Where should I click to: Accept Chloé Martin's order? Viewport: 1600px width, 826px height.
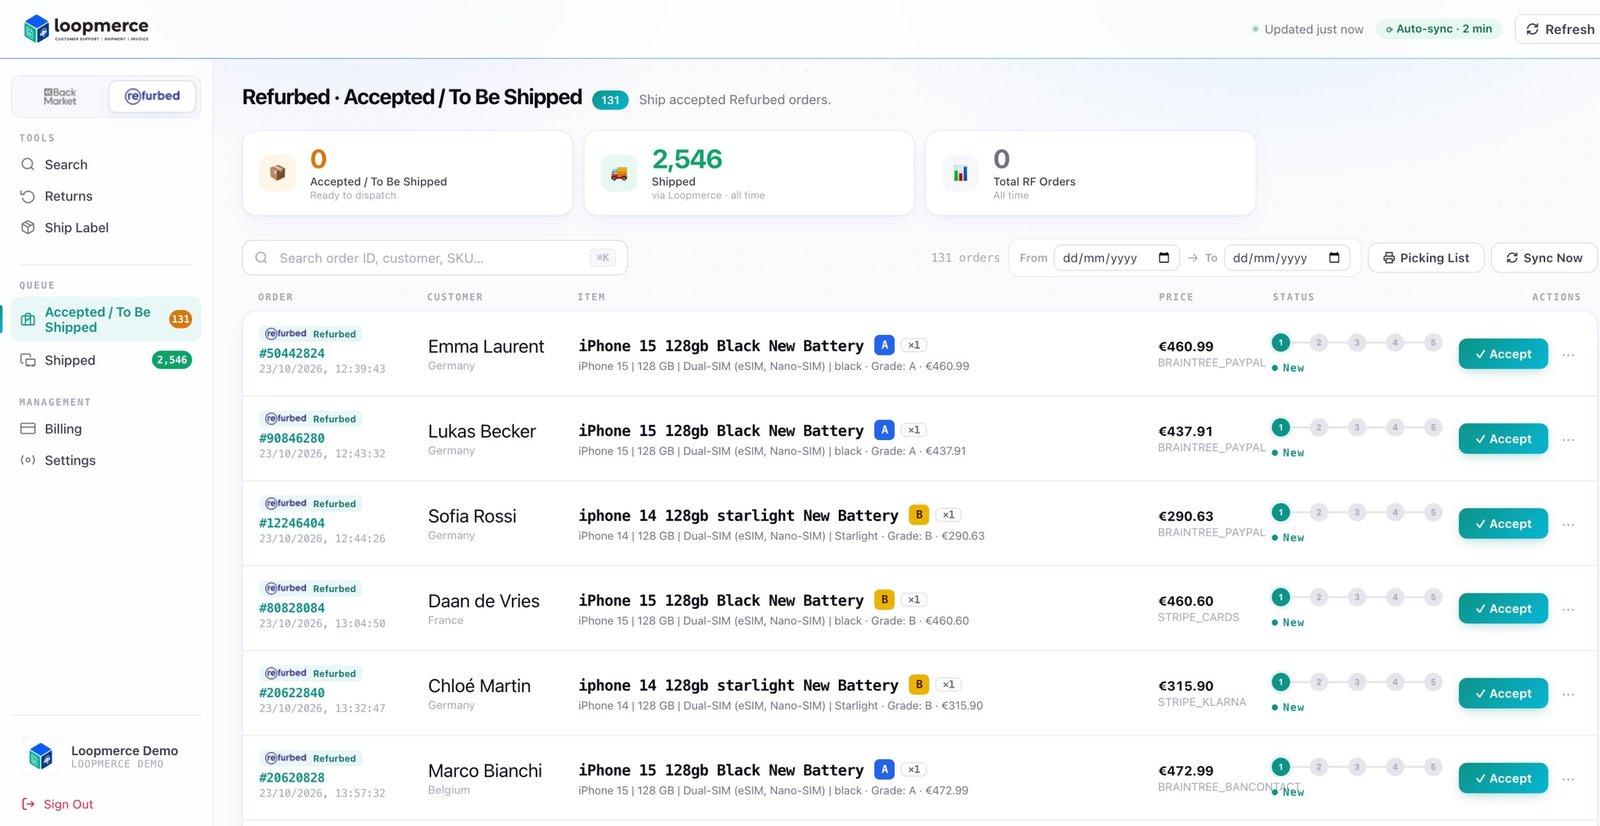(x=1503, y=694)
